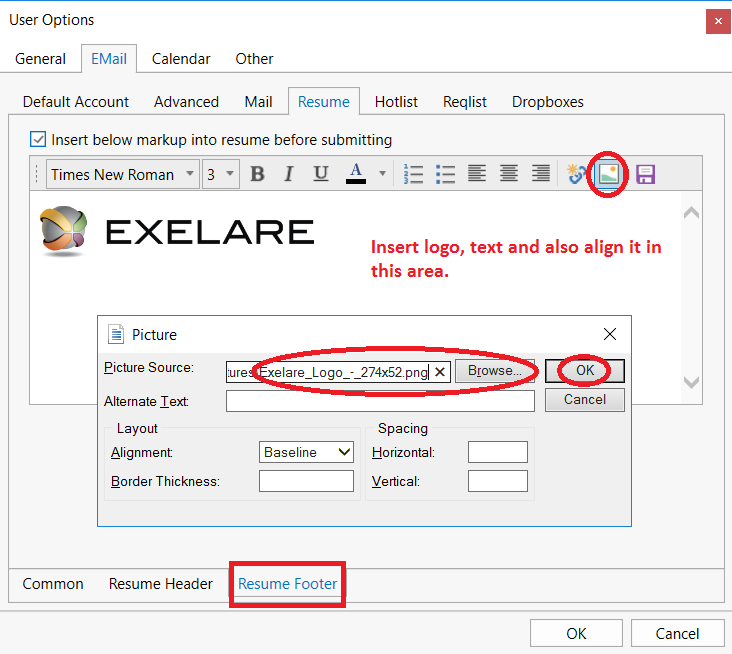Uncheck Insert below markup into resume
This screenshot has height=654, width=732.
pos(38,140)
